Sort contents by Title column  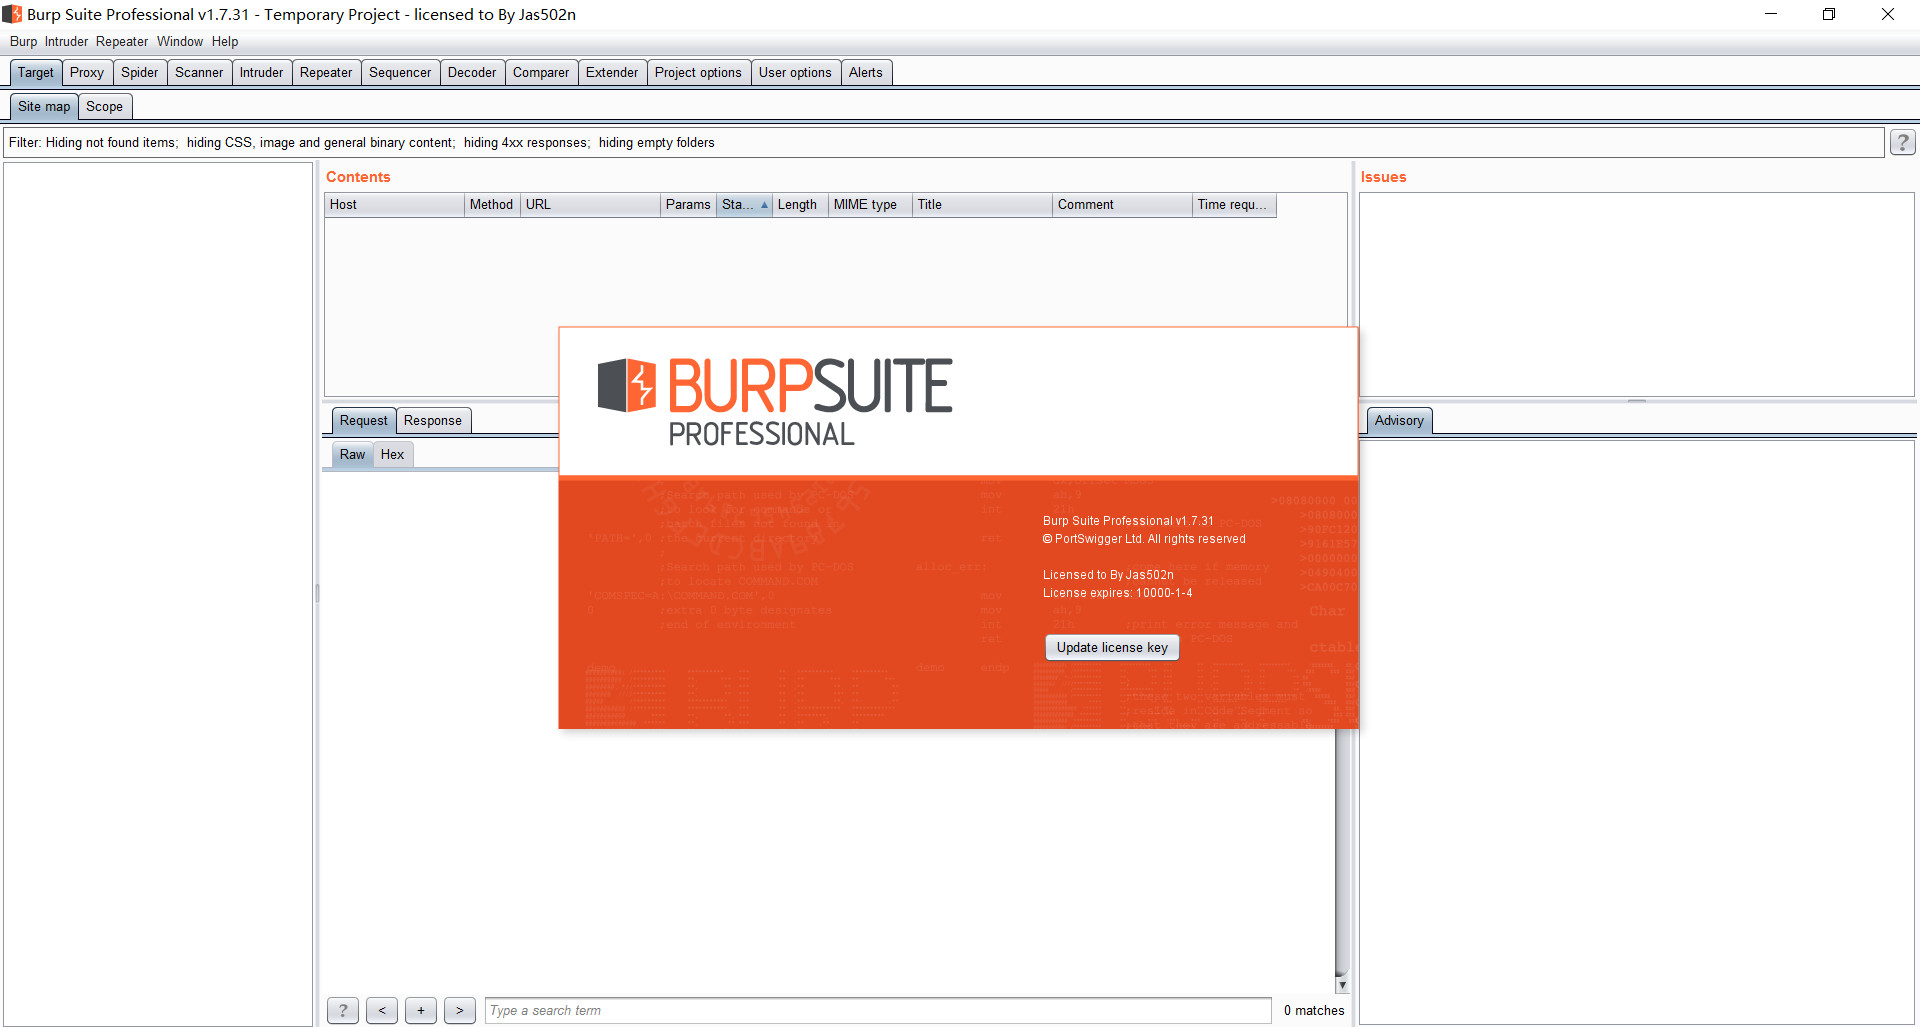click(982, 205)
